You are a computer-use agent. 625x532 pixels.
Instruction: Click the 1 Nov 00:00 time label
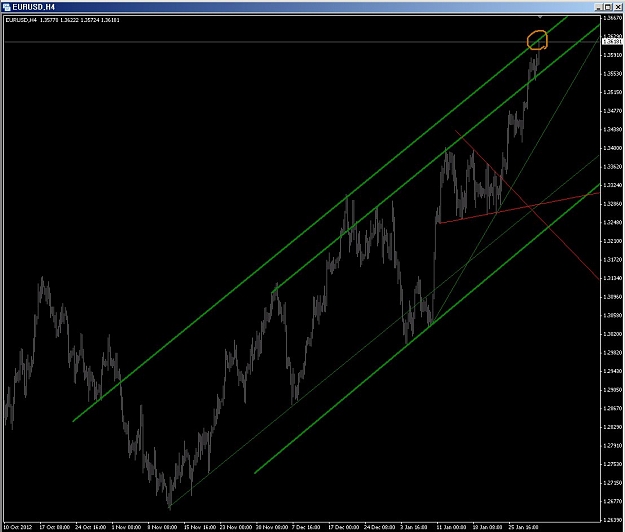(x=126, y=527)
